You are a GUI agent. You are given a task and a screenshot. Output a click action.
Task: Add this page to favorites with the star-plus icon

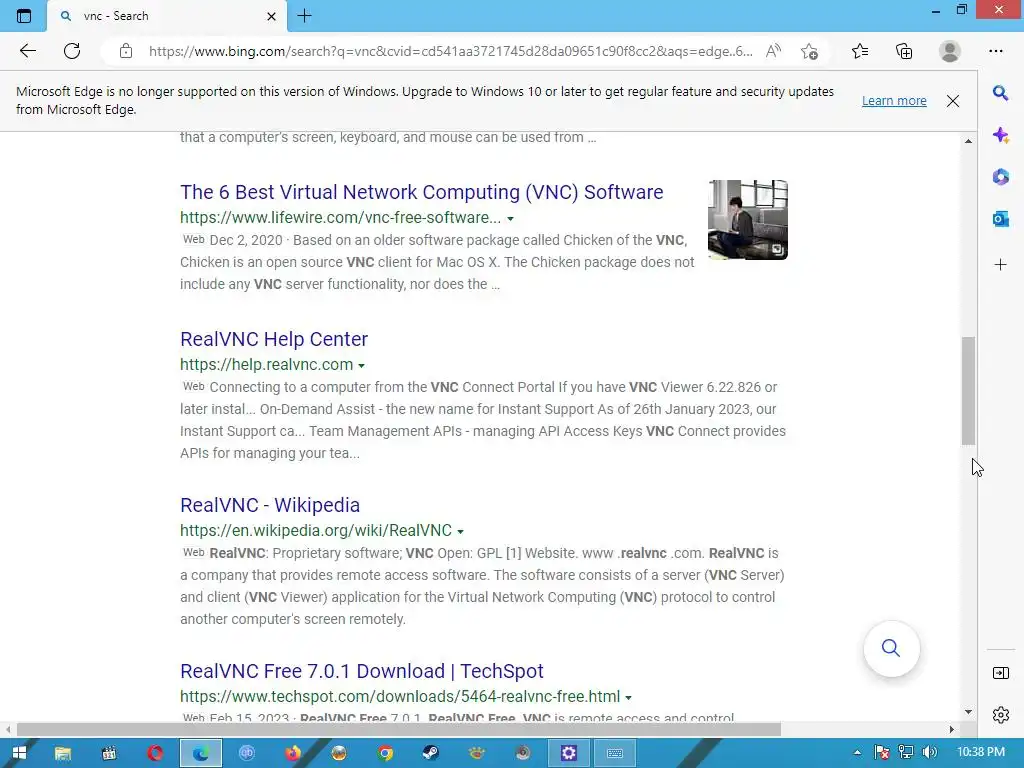[x=809, y=51]
